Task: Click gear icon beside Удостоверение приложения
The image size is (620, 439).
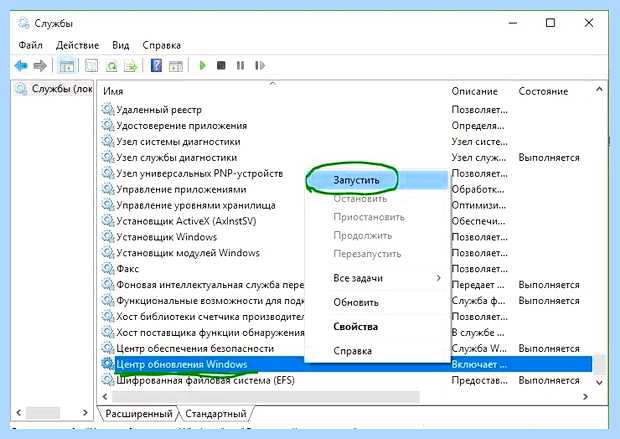Action: [x=108, y=125]
